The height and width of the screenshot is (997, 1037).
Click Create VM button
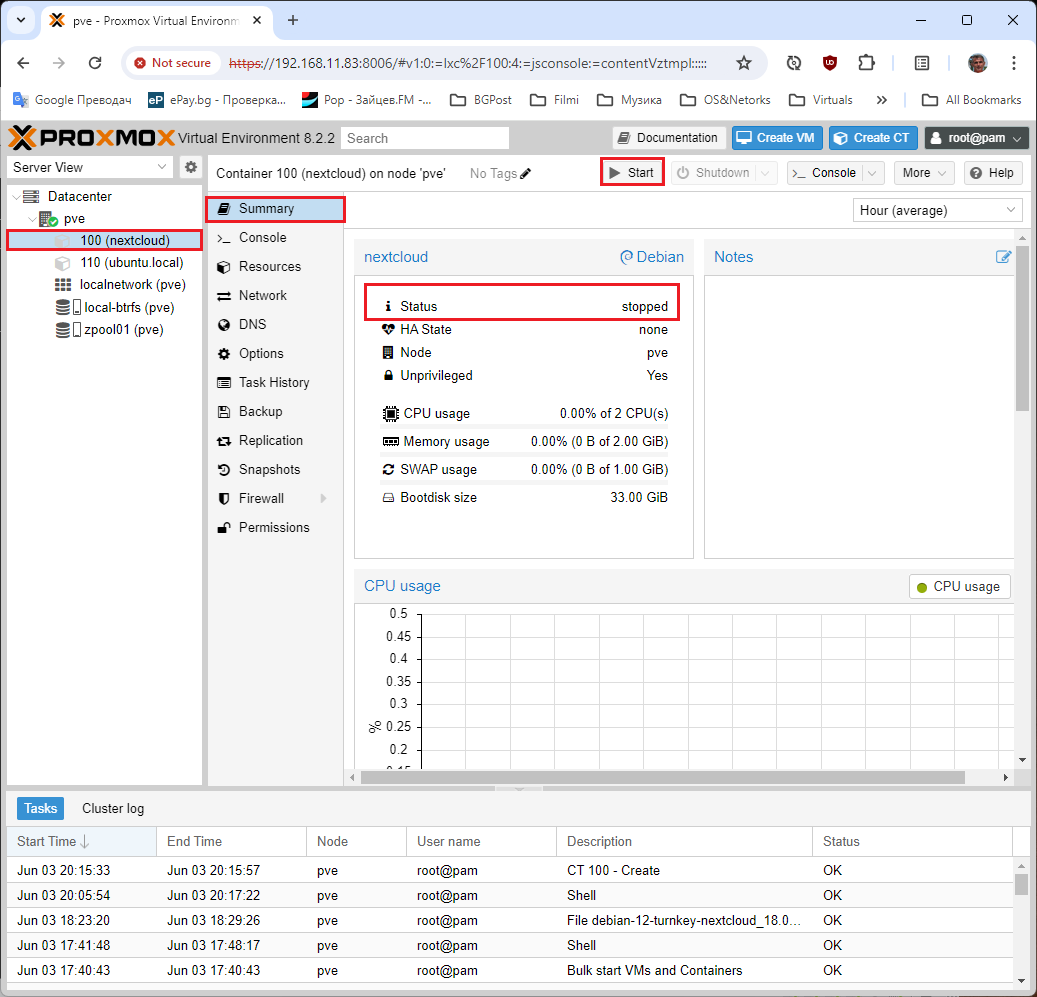coord(777,138)
